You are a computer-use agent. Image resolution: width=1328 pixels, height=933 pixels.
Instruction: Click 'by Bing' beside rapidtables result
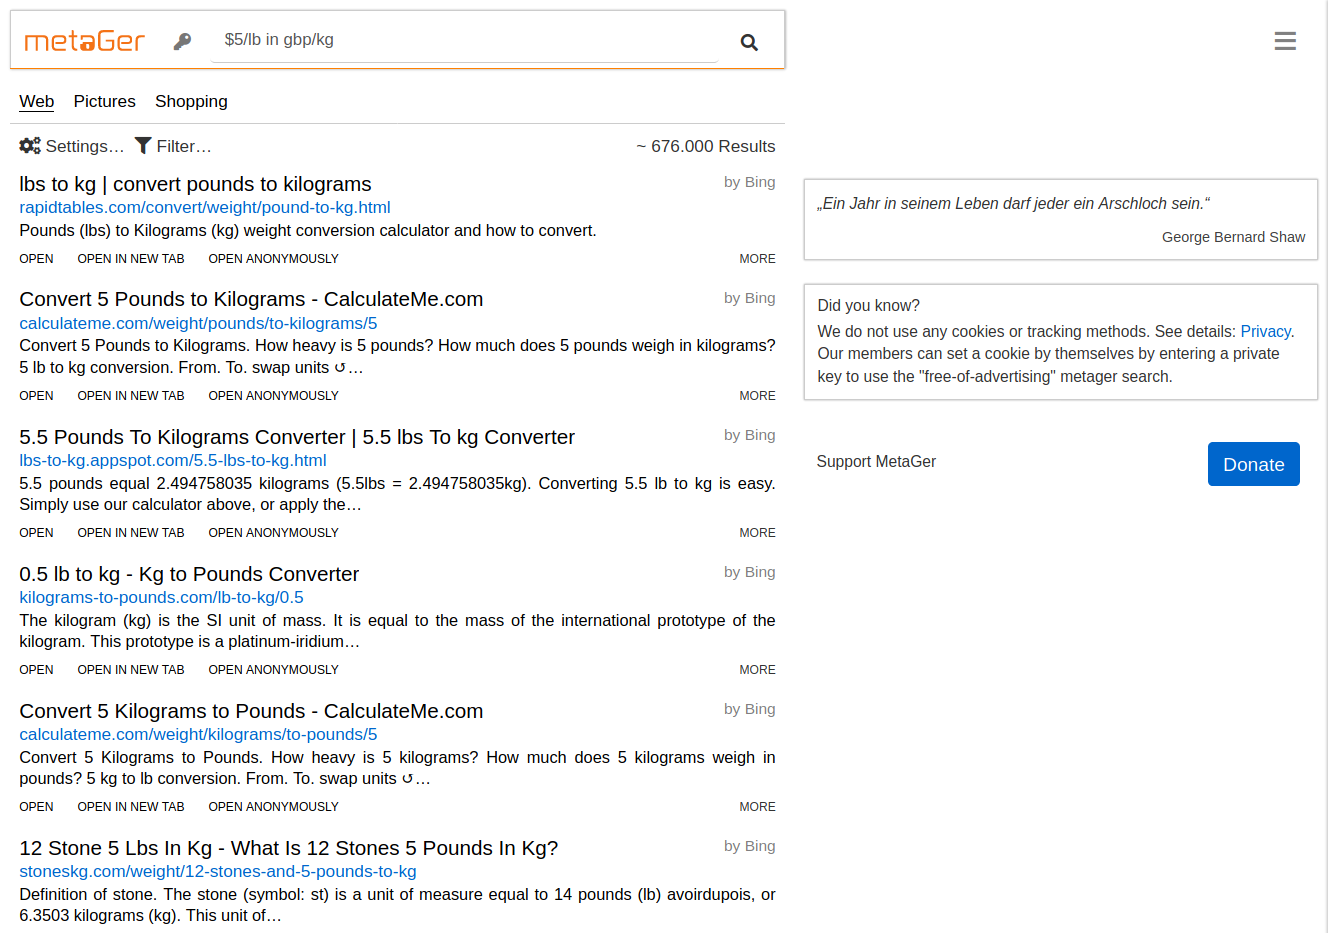coord(750,182)
